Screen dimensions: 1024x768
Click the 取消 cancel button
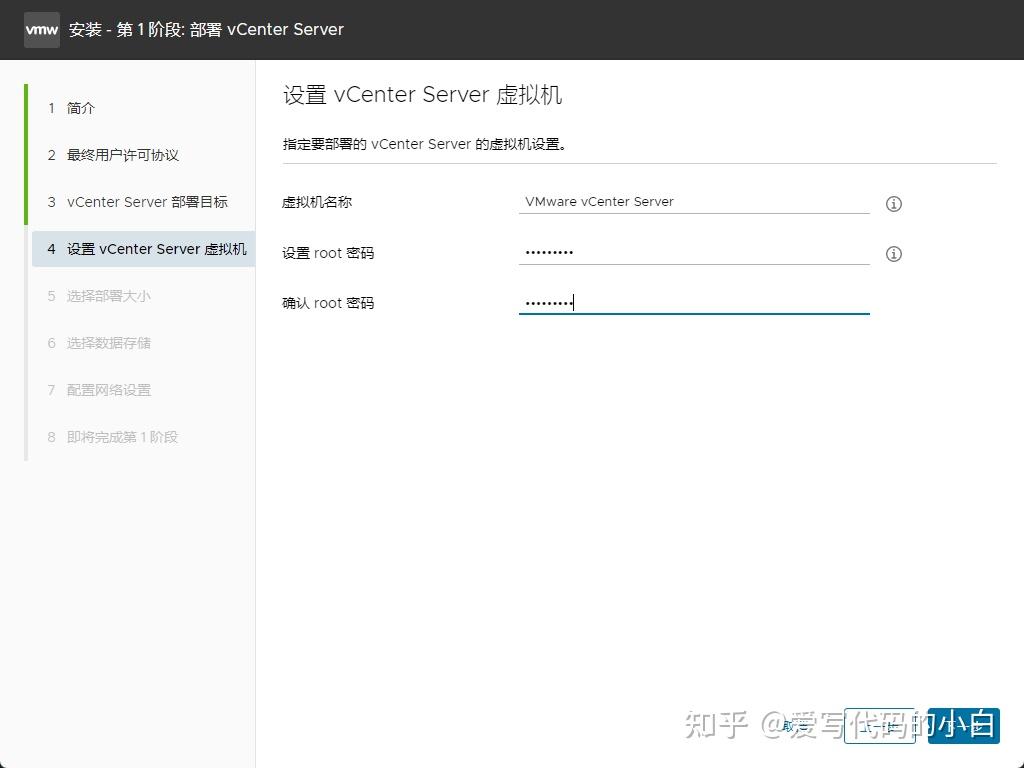coord(795,726)
